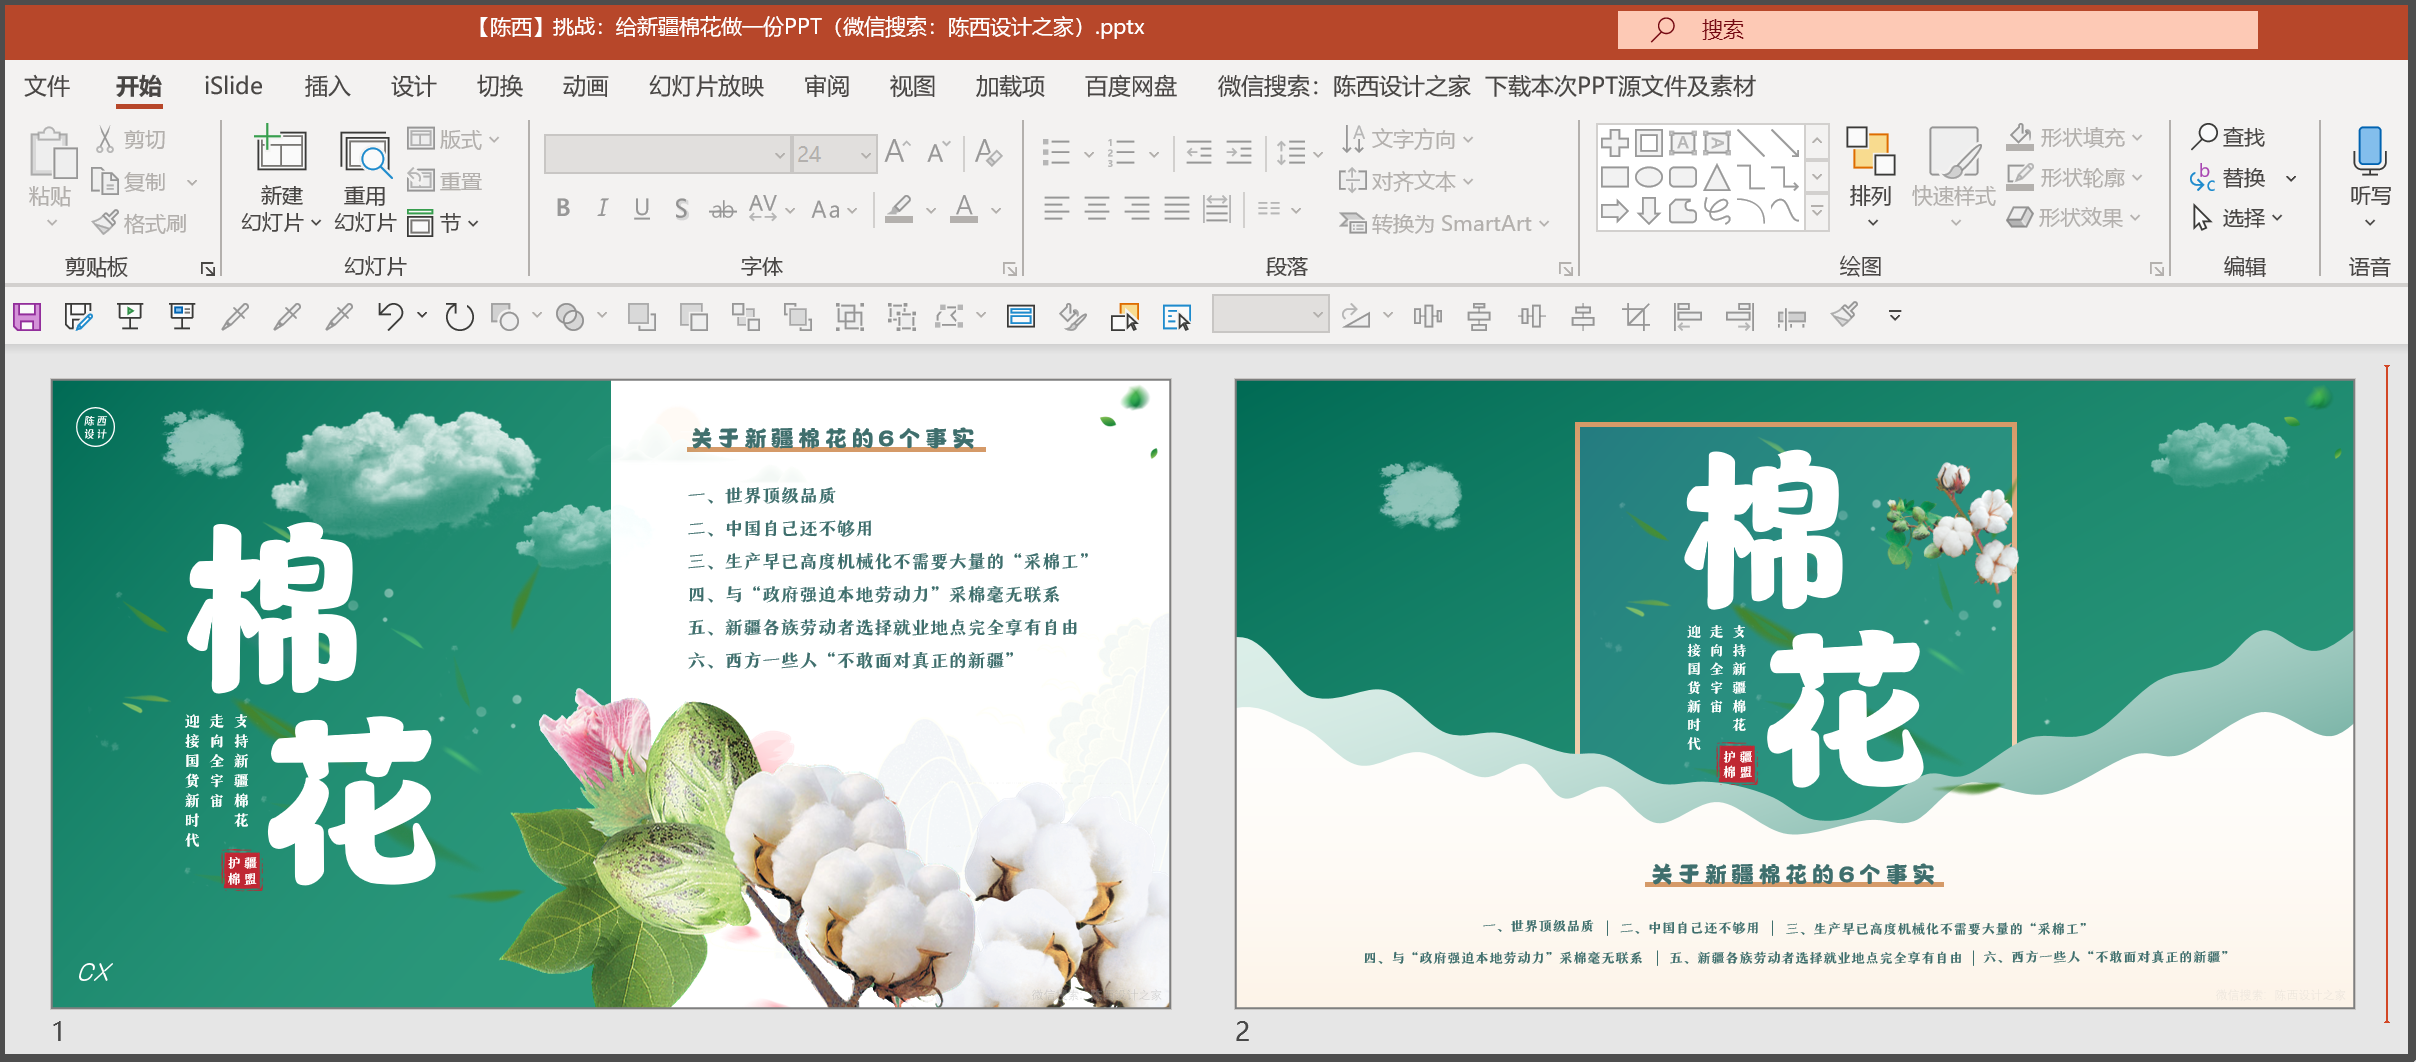Open the font size dropdown showing 24
Screen dimensions: 2416x1062
[x=866, y=154]
